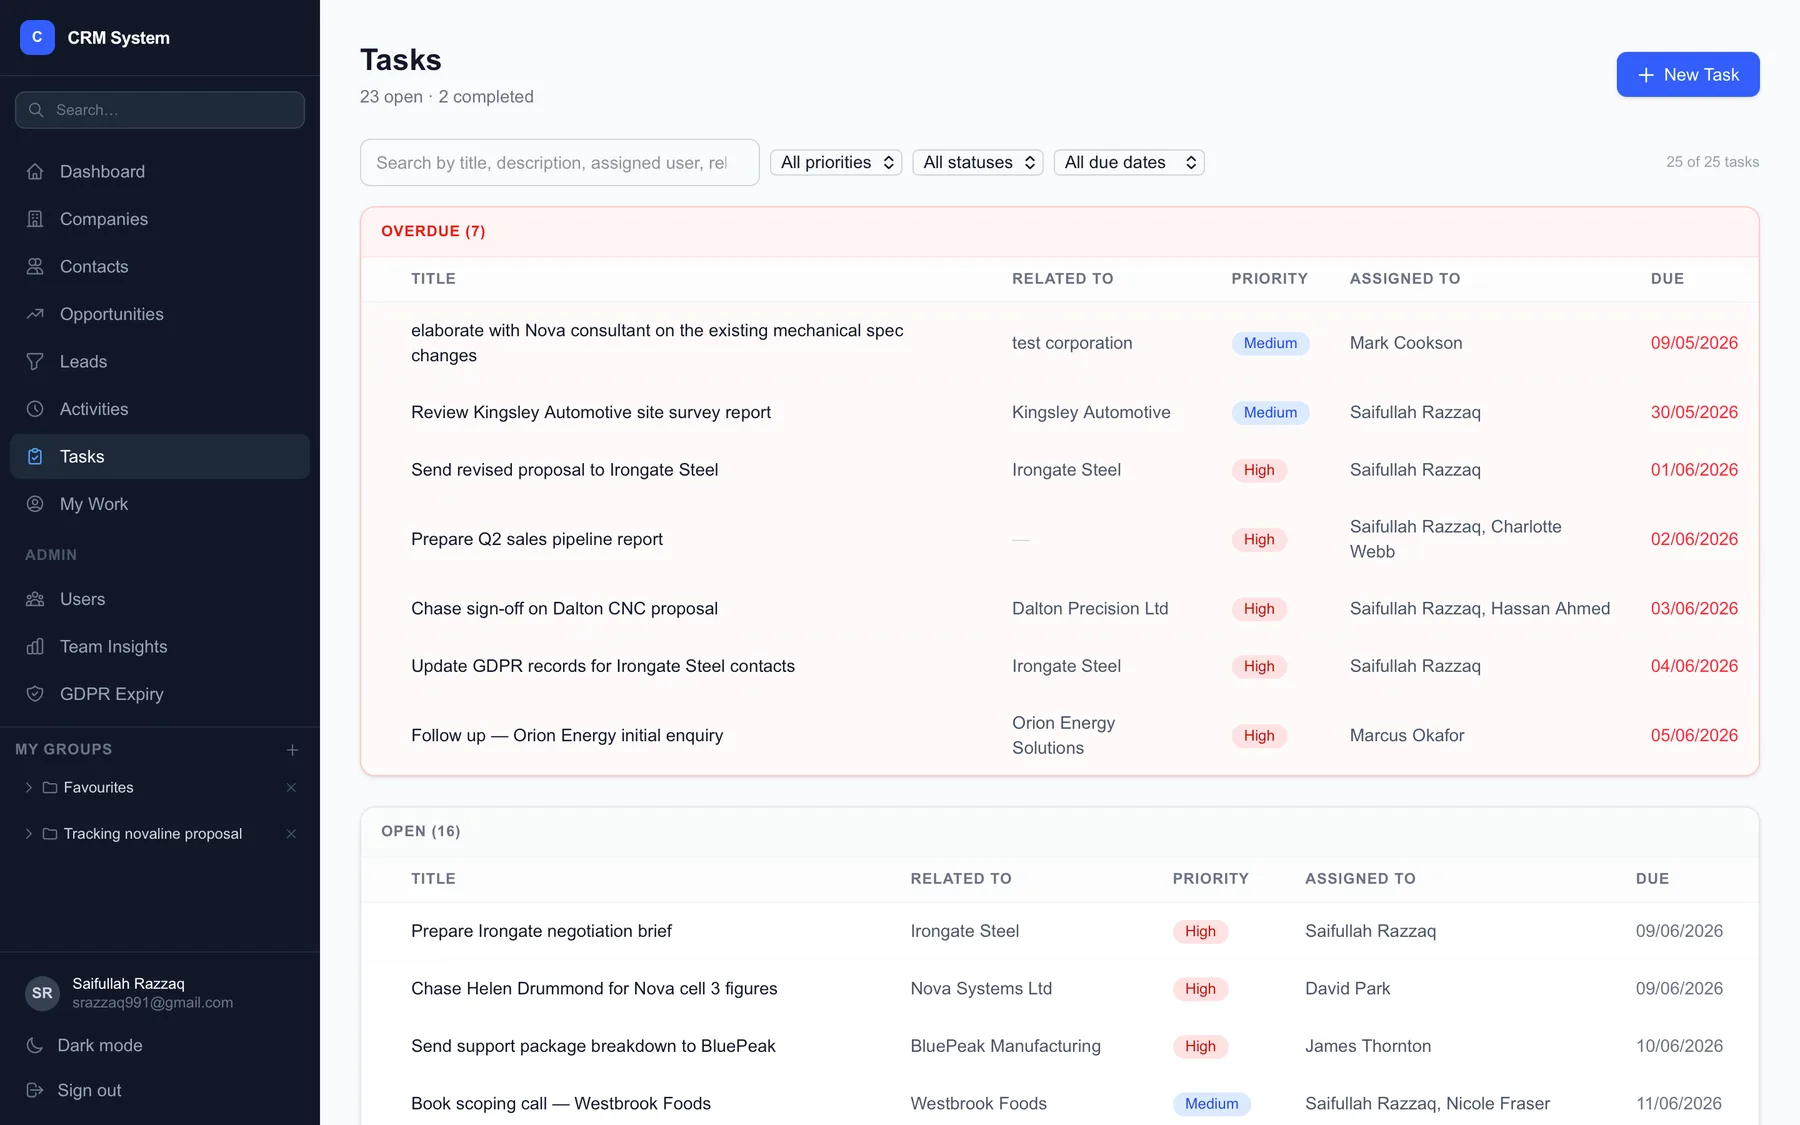The width and height of the screenshot is (1800, 1125).
Task: Click the Contacts people icon
Action: (x=35, y=267)
